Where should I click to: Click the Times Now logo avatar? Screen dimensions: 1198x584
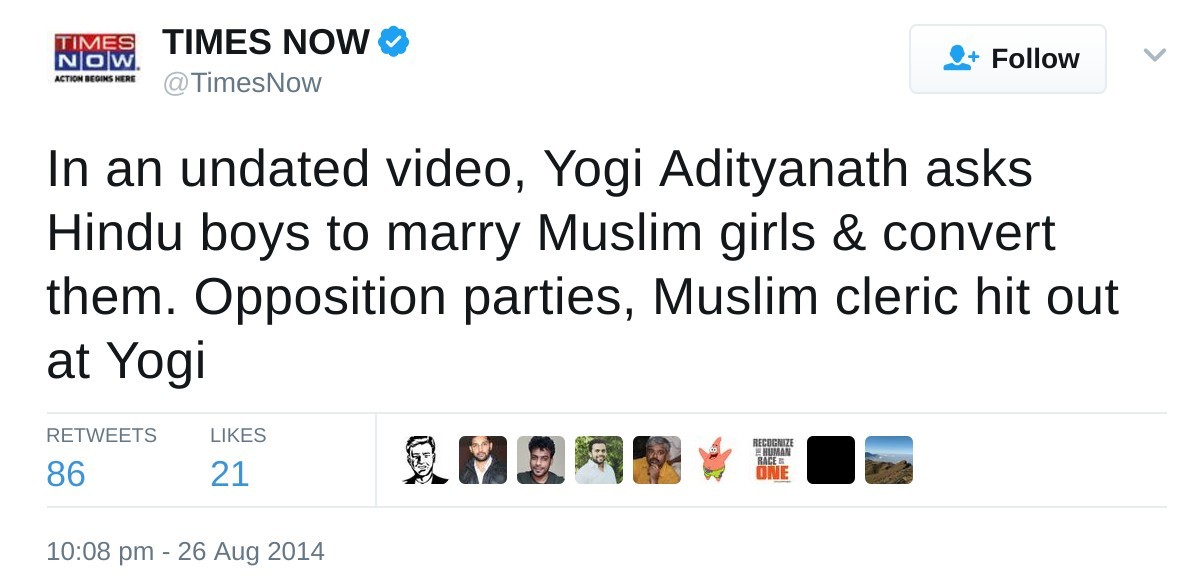[x=94, y=58]
